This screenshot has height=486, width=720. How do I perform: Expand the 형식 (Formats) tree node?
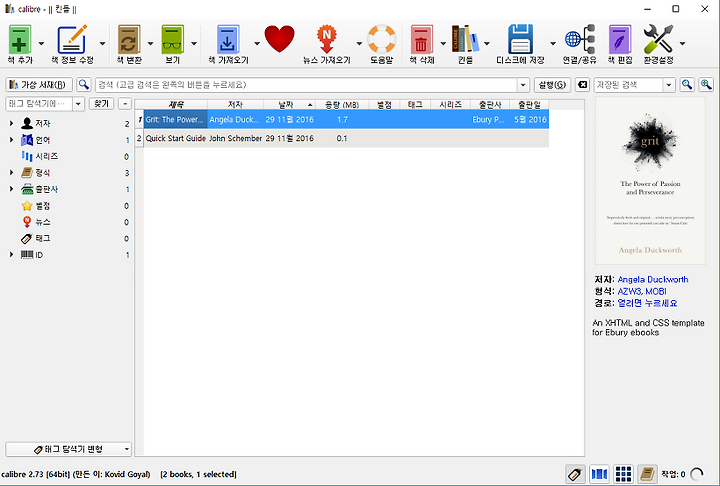11,173
